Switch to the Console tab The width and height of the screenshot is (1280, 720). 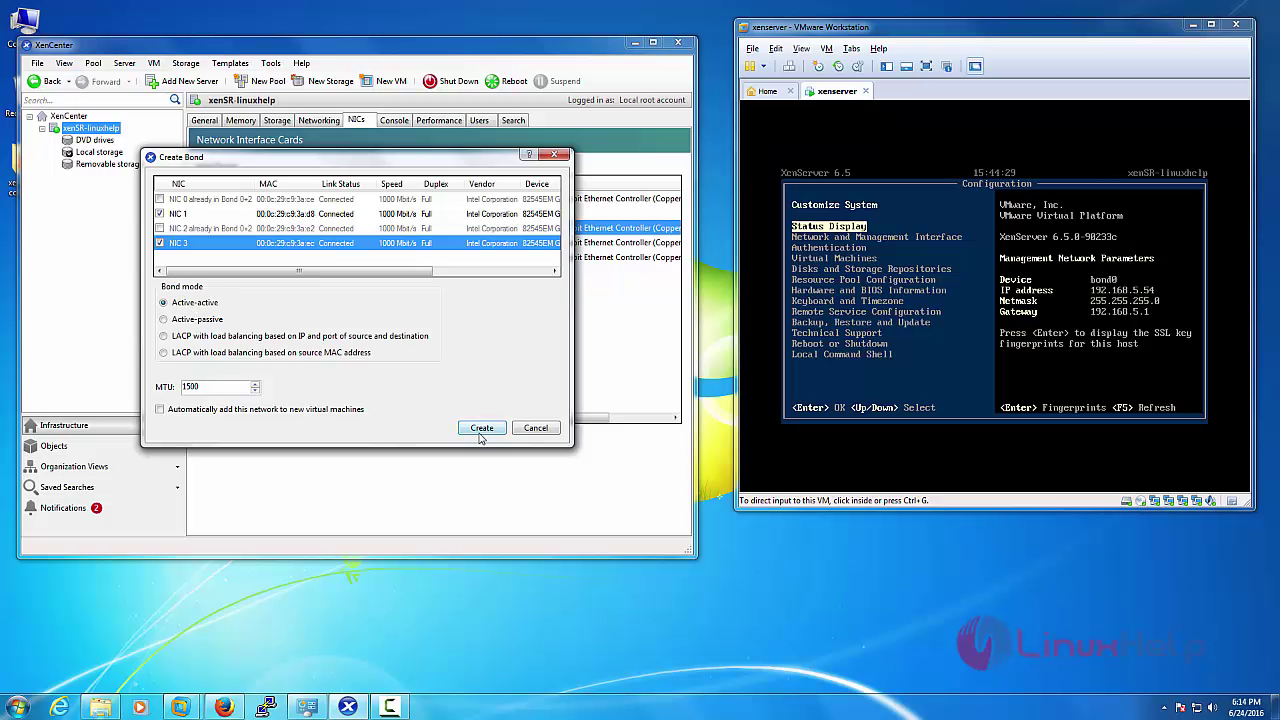click(394, 120)
